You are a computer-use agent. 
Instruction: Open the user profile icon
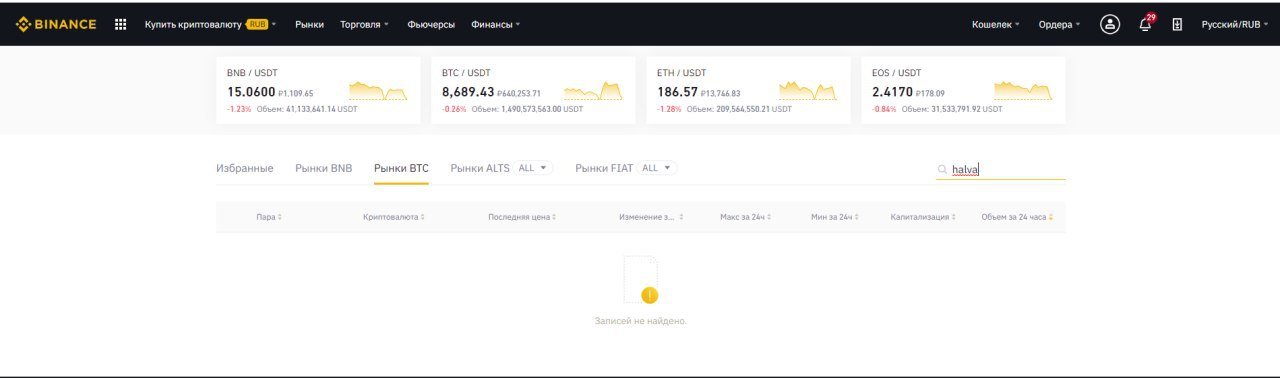[1110, 24]
